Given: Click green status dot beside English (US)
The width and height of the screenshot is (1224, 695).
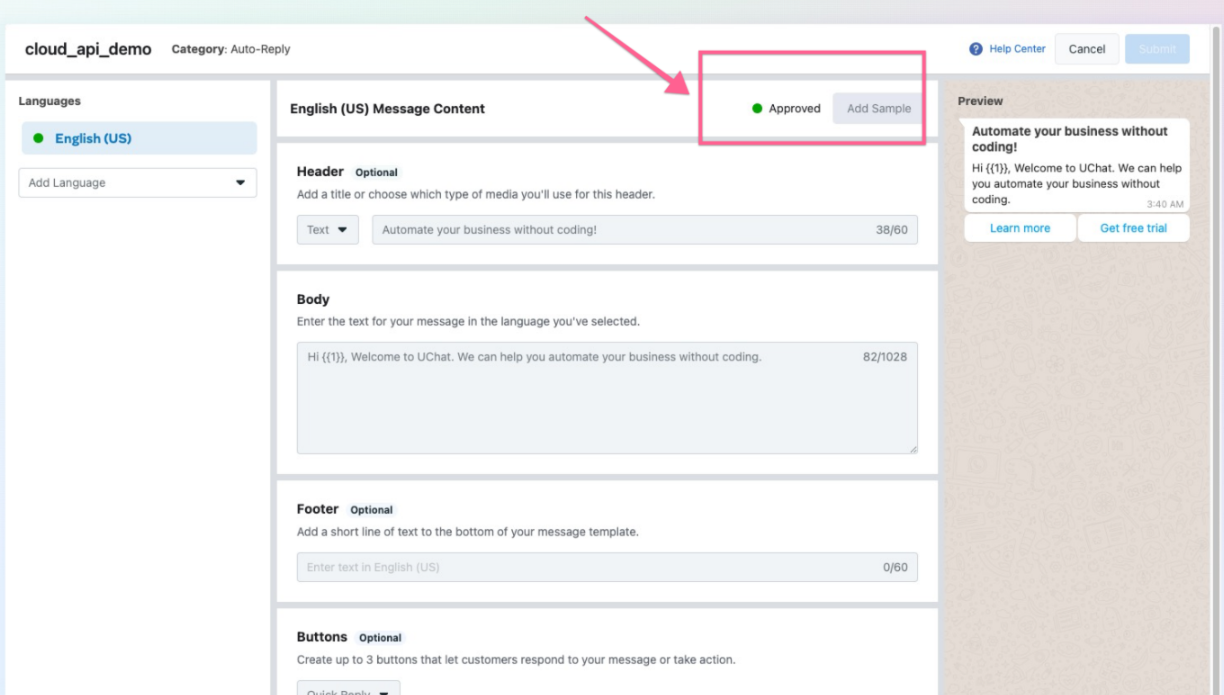Looking at the screenshot, I should tap(38, 138).
